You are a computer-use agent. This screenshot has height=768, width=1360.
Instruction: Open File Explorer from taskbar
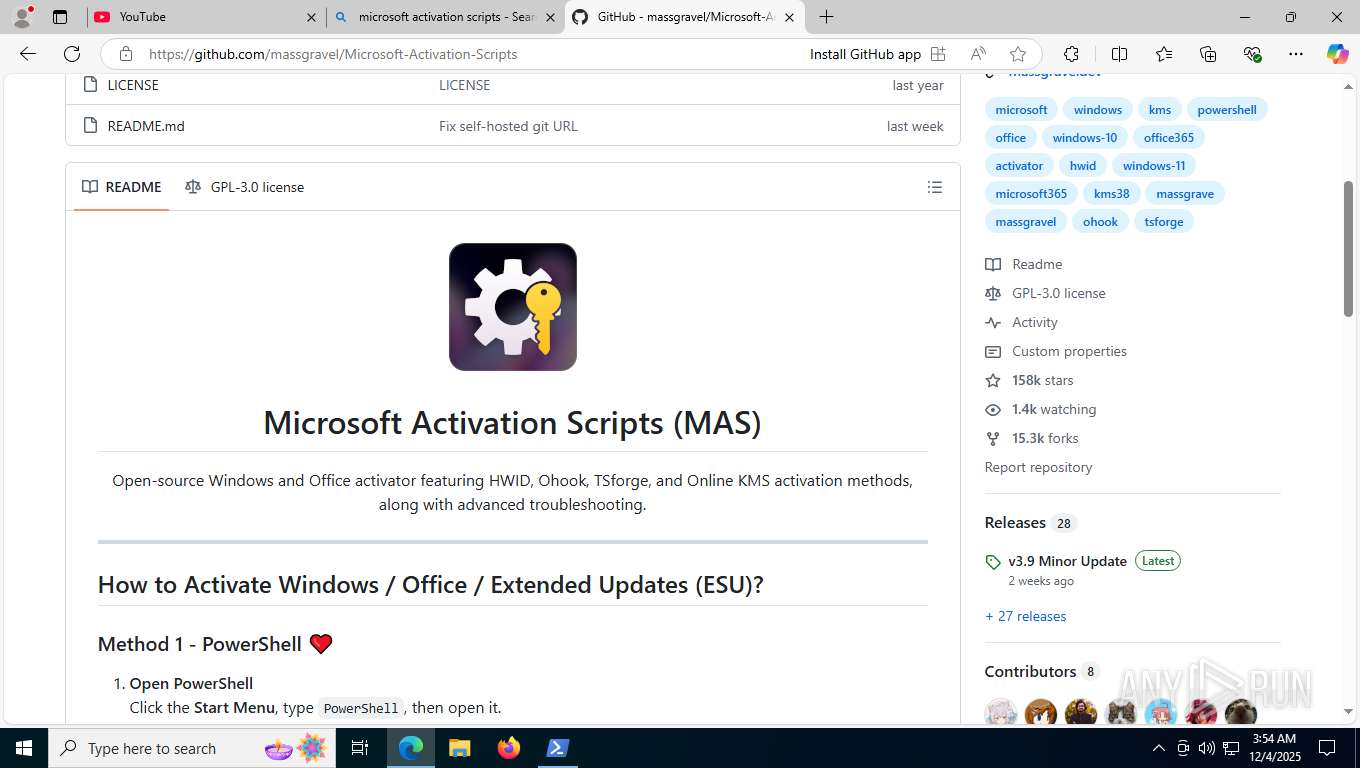click(459, 748)
